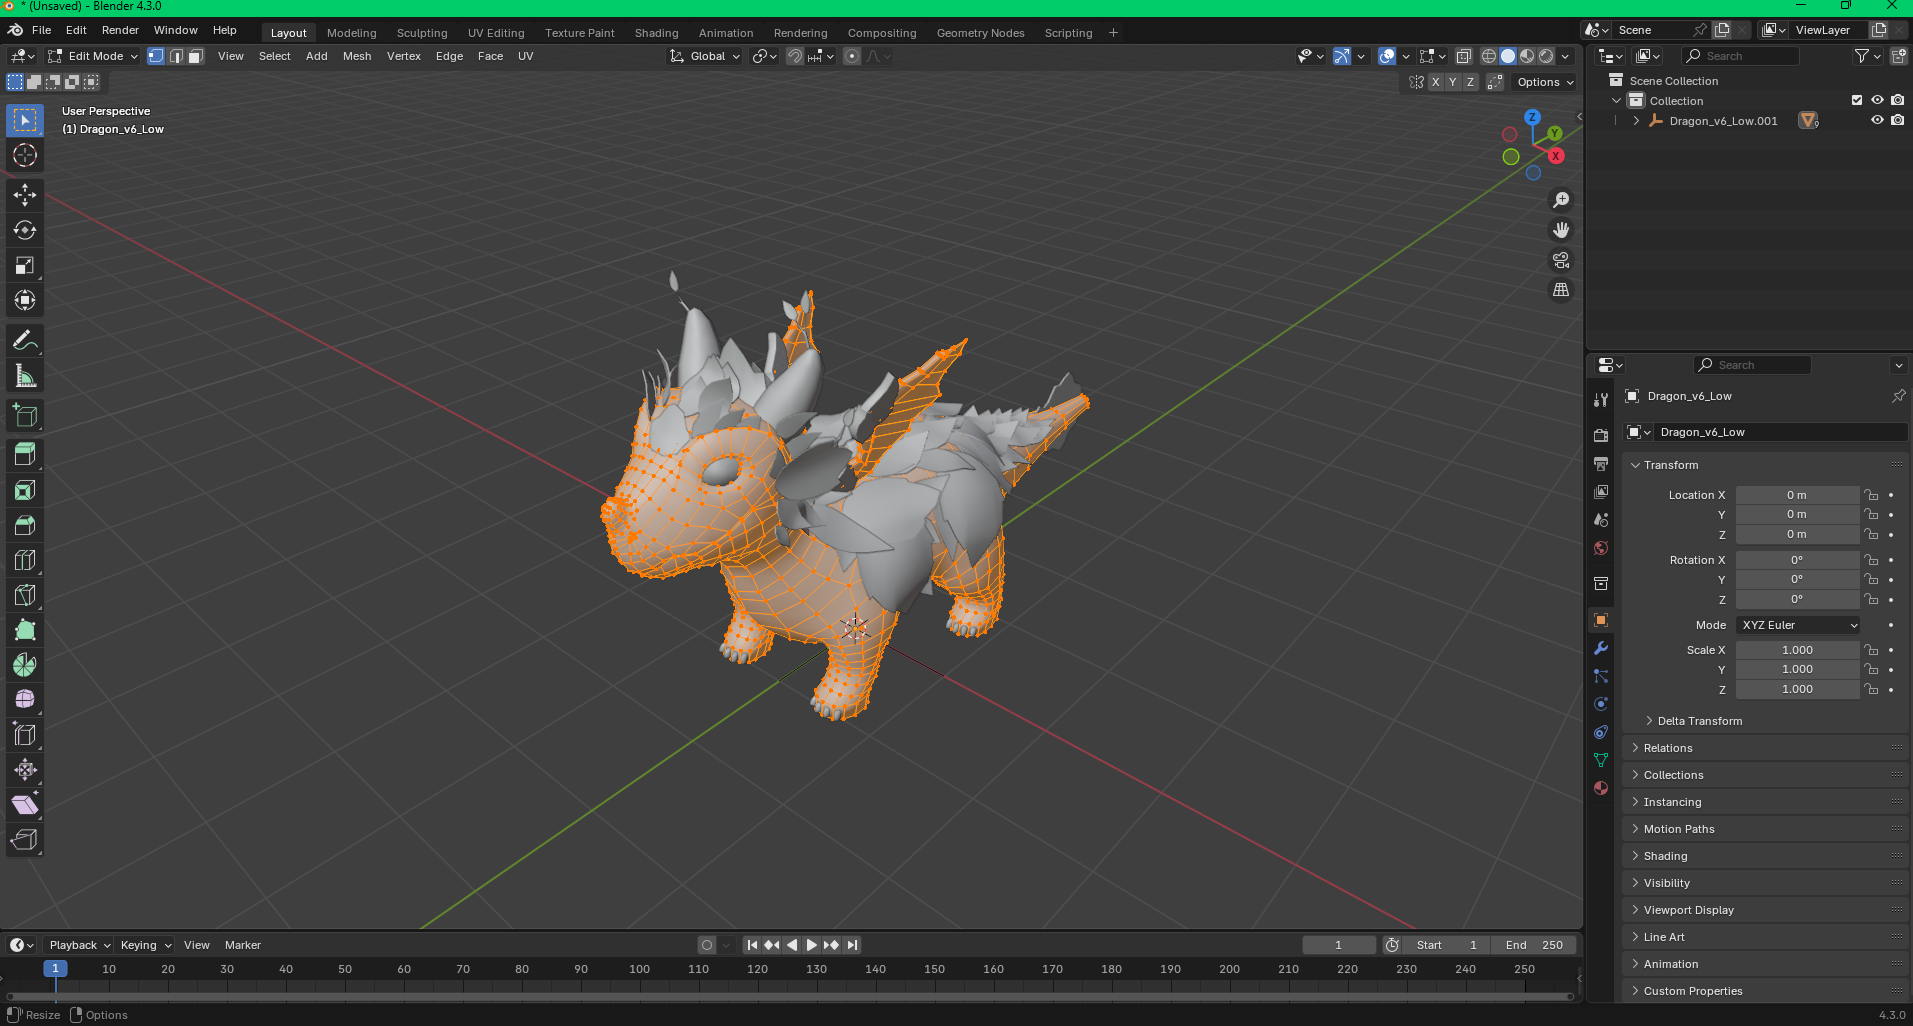Activate the Rotate tool
1913x1026 pixels.
coord(25,230)
